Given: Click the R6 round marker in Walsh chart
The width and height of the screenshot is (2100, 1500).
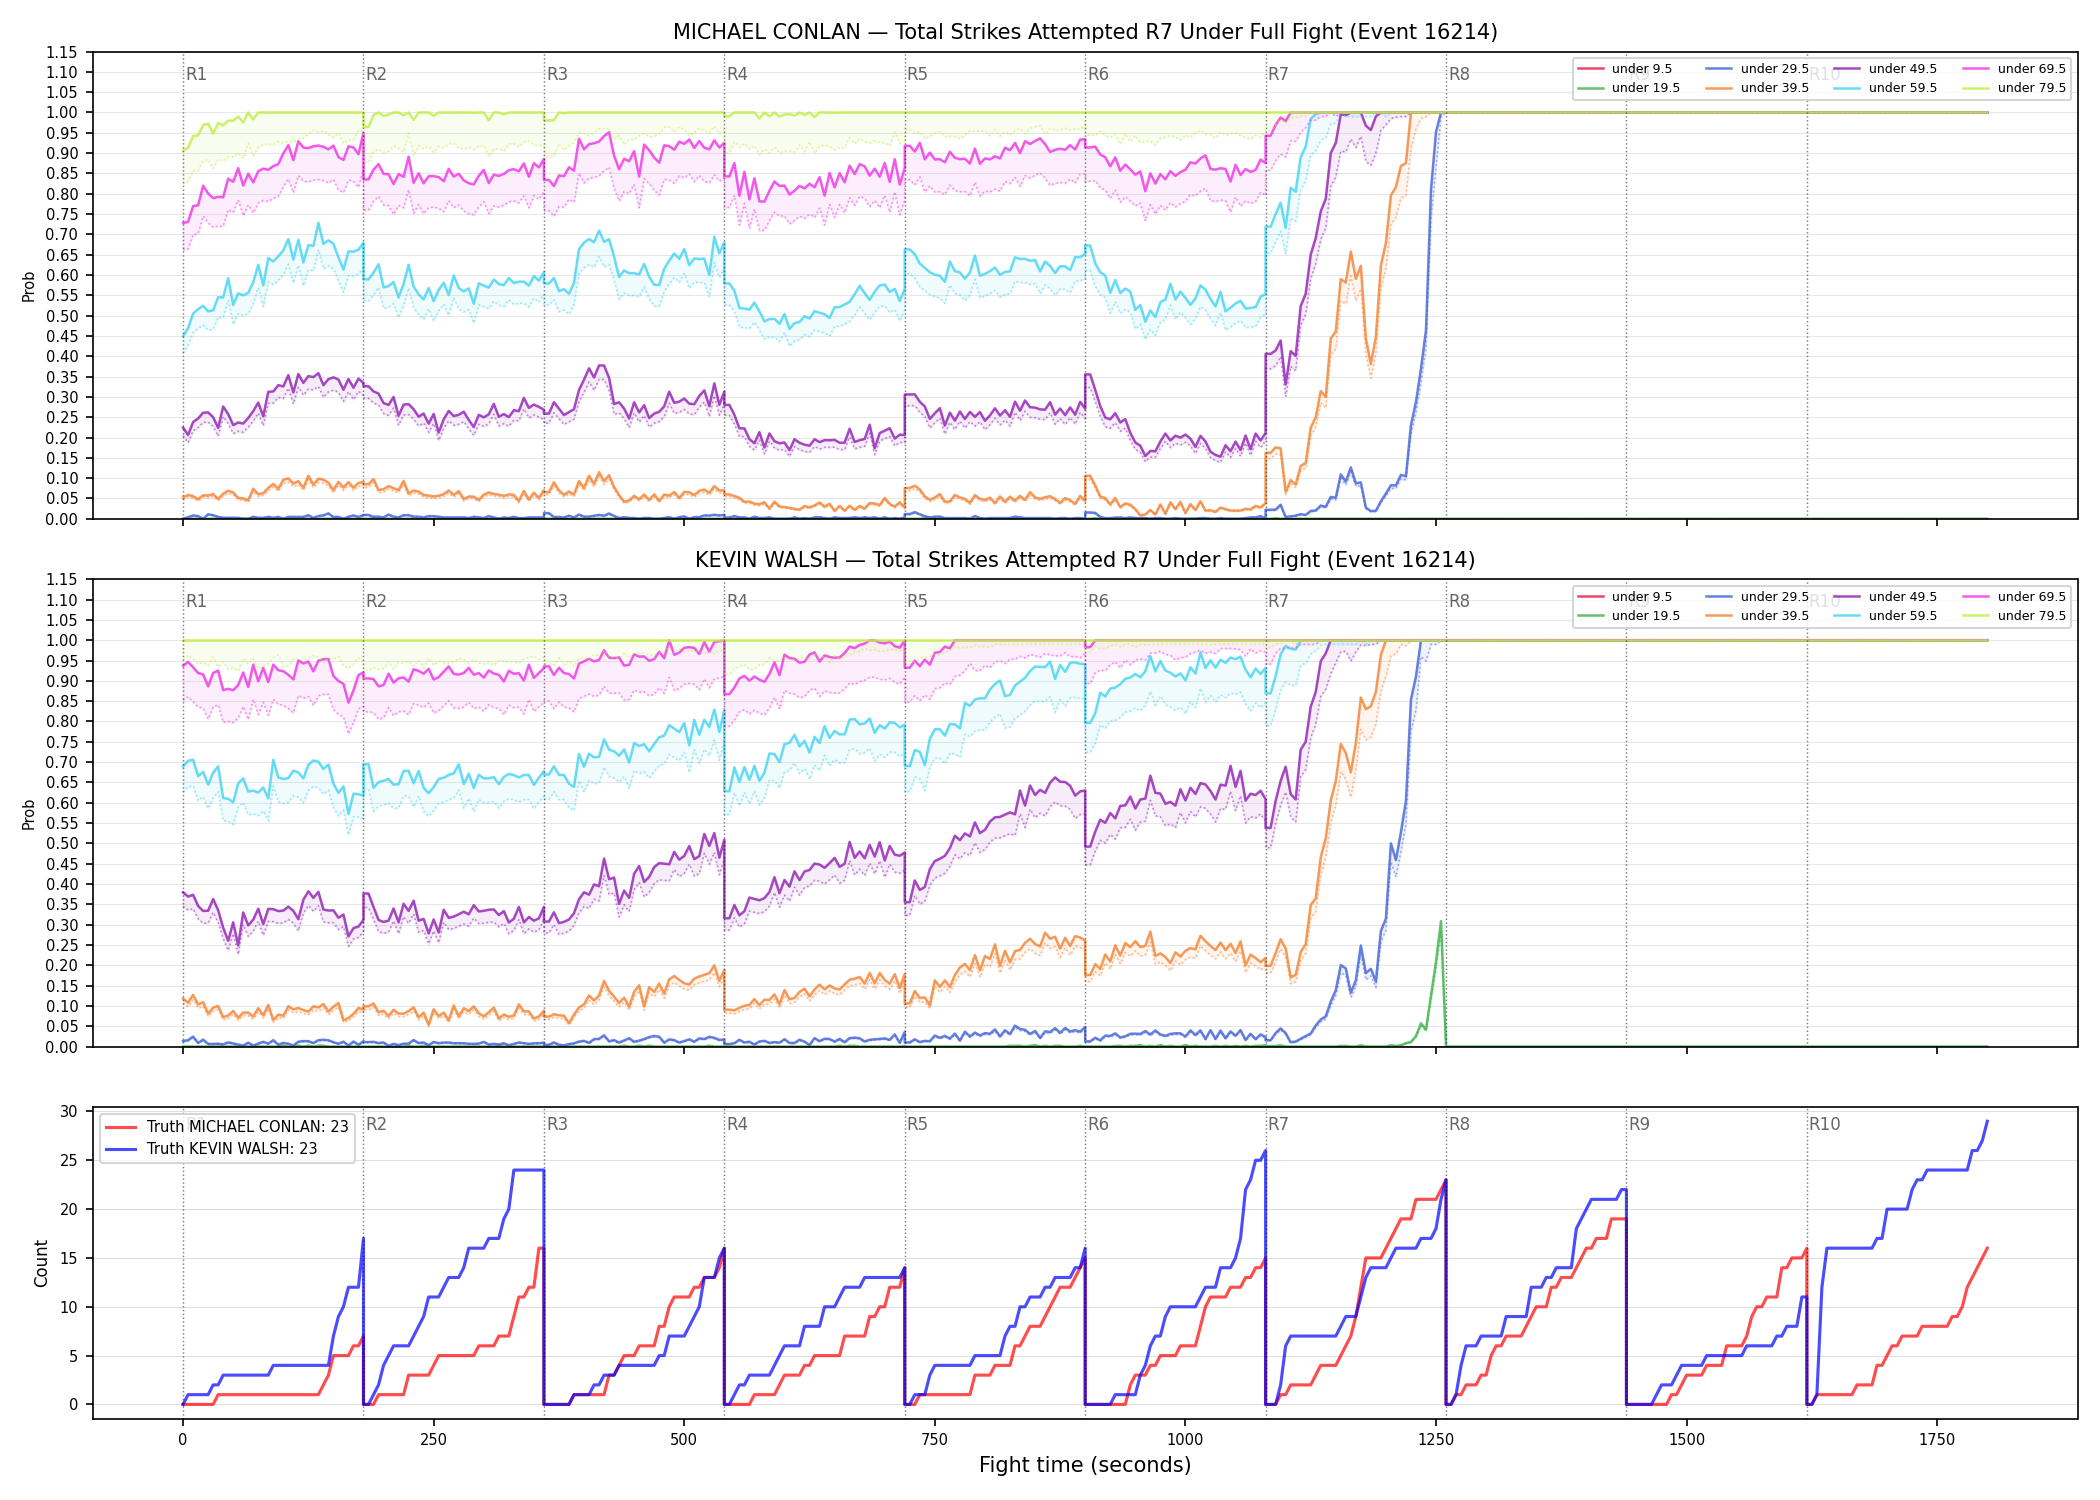Looking at the screenshot, I should pos(1098,601).
